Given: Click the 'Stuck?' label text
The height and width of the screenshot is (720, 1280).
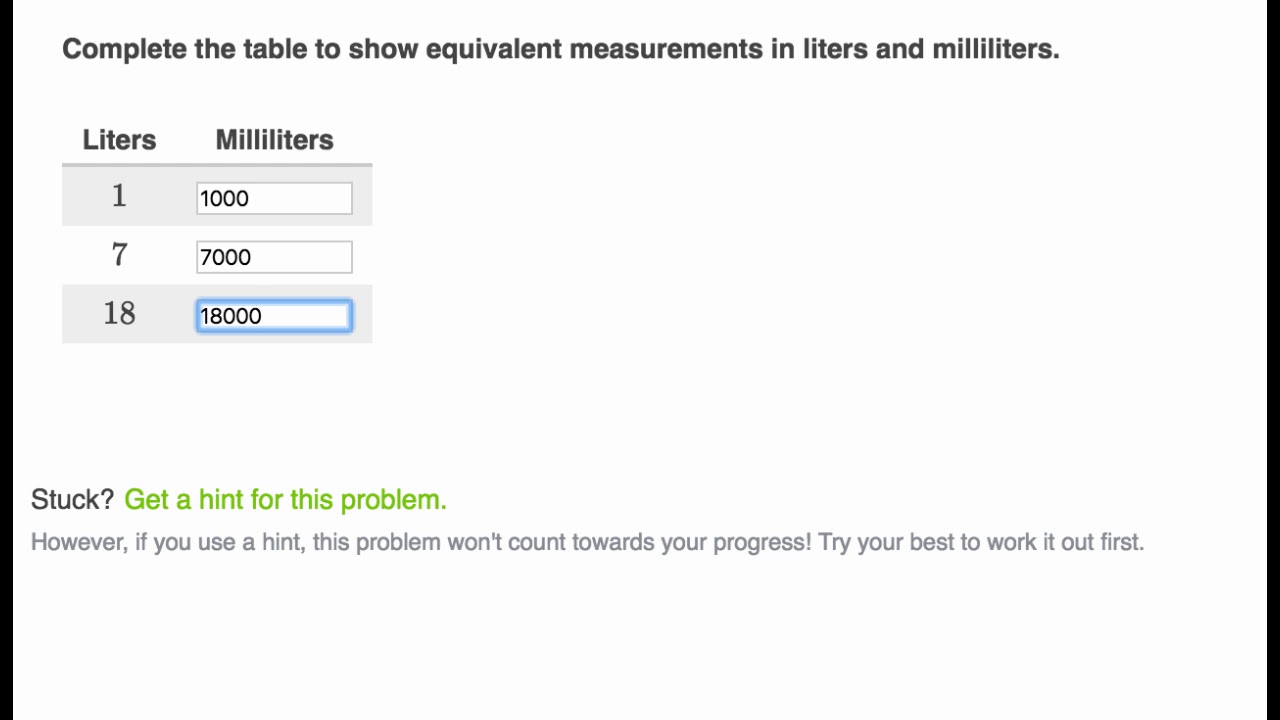Looking at the screenshot, I should pyautogui.click(x=72, y=500).
